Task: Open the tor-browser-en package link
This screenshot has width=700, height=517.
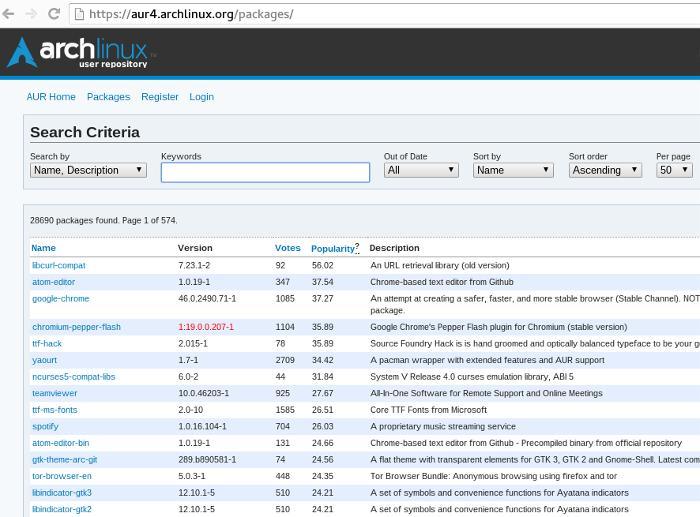Action: point(62,476)
